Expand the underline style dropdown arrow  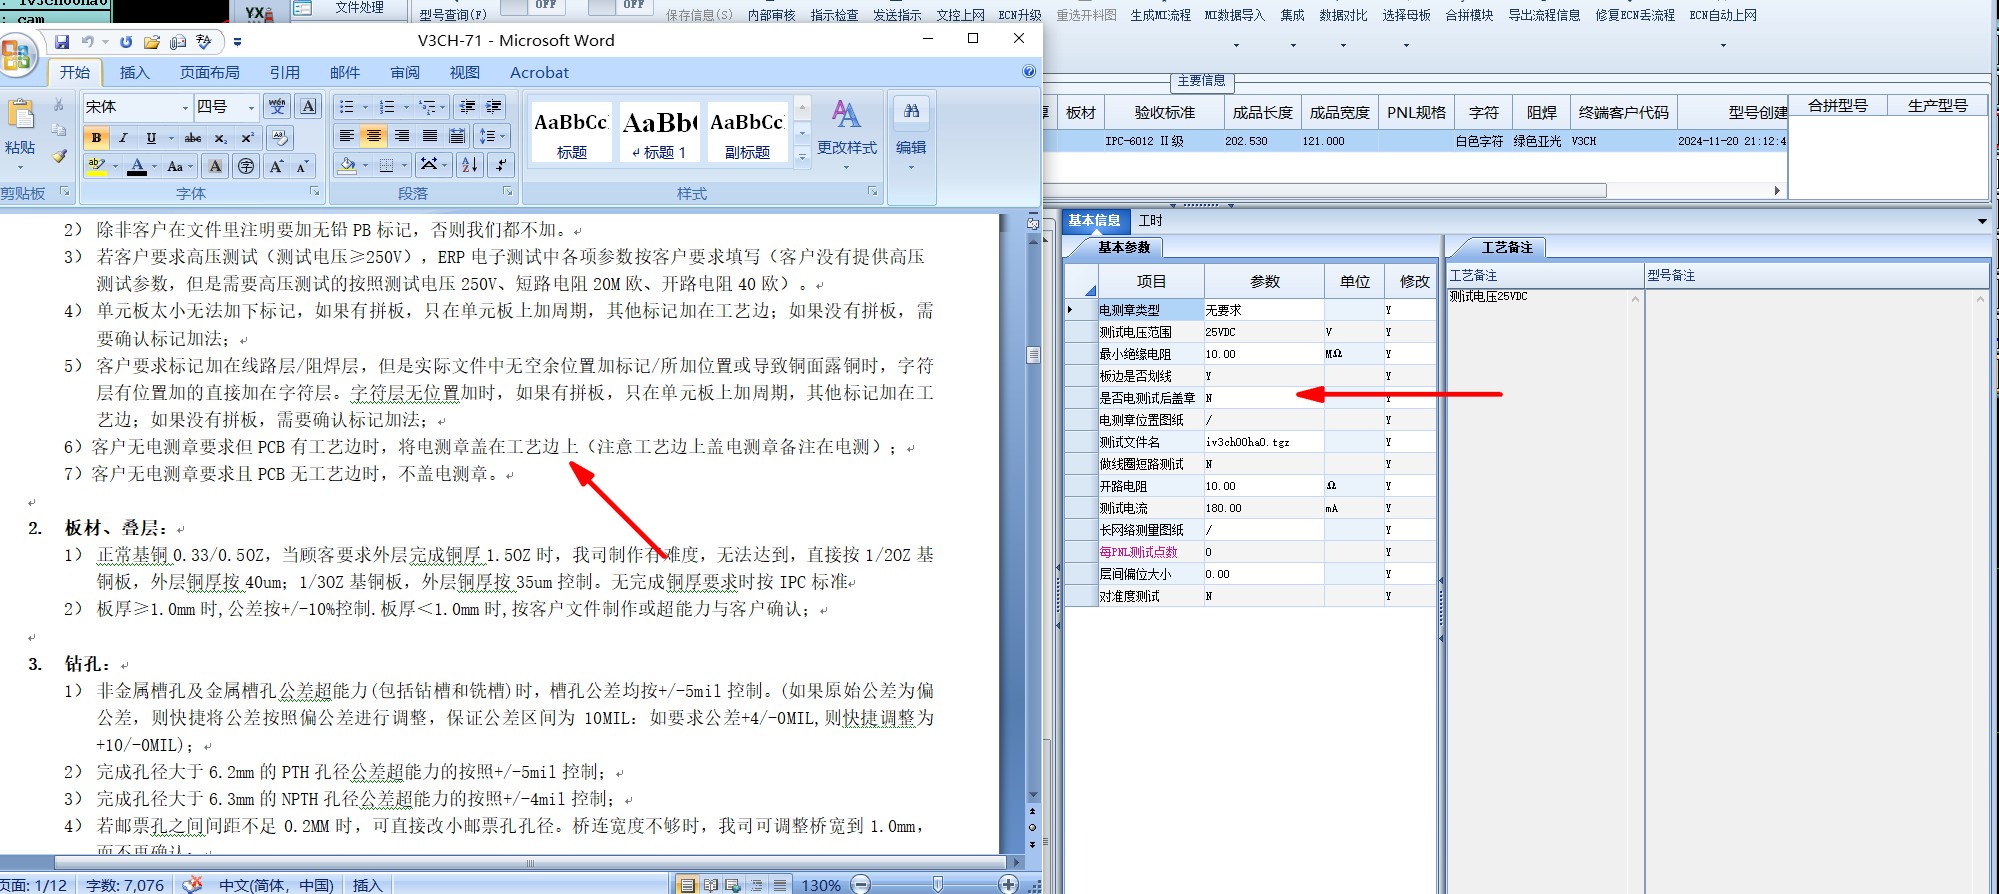point(171,138)
